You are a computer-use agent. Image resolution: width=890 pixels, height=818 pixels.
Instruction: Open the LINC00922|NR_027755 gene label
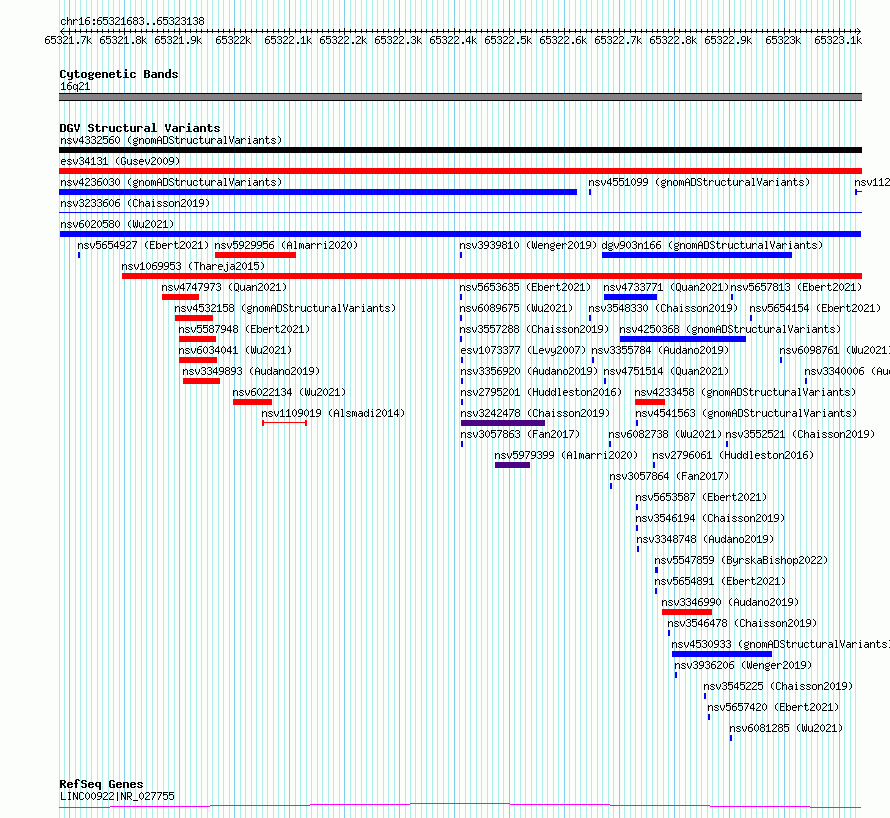117,796
